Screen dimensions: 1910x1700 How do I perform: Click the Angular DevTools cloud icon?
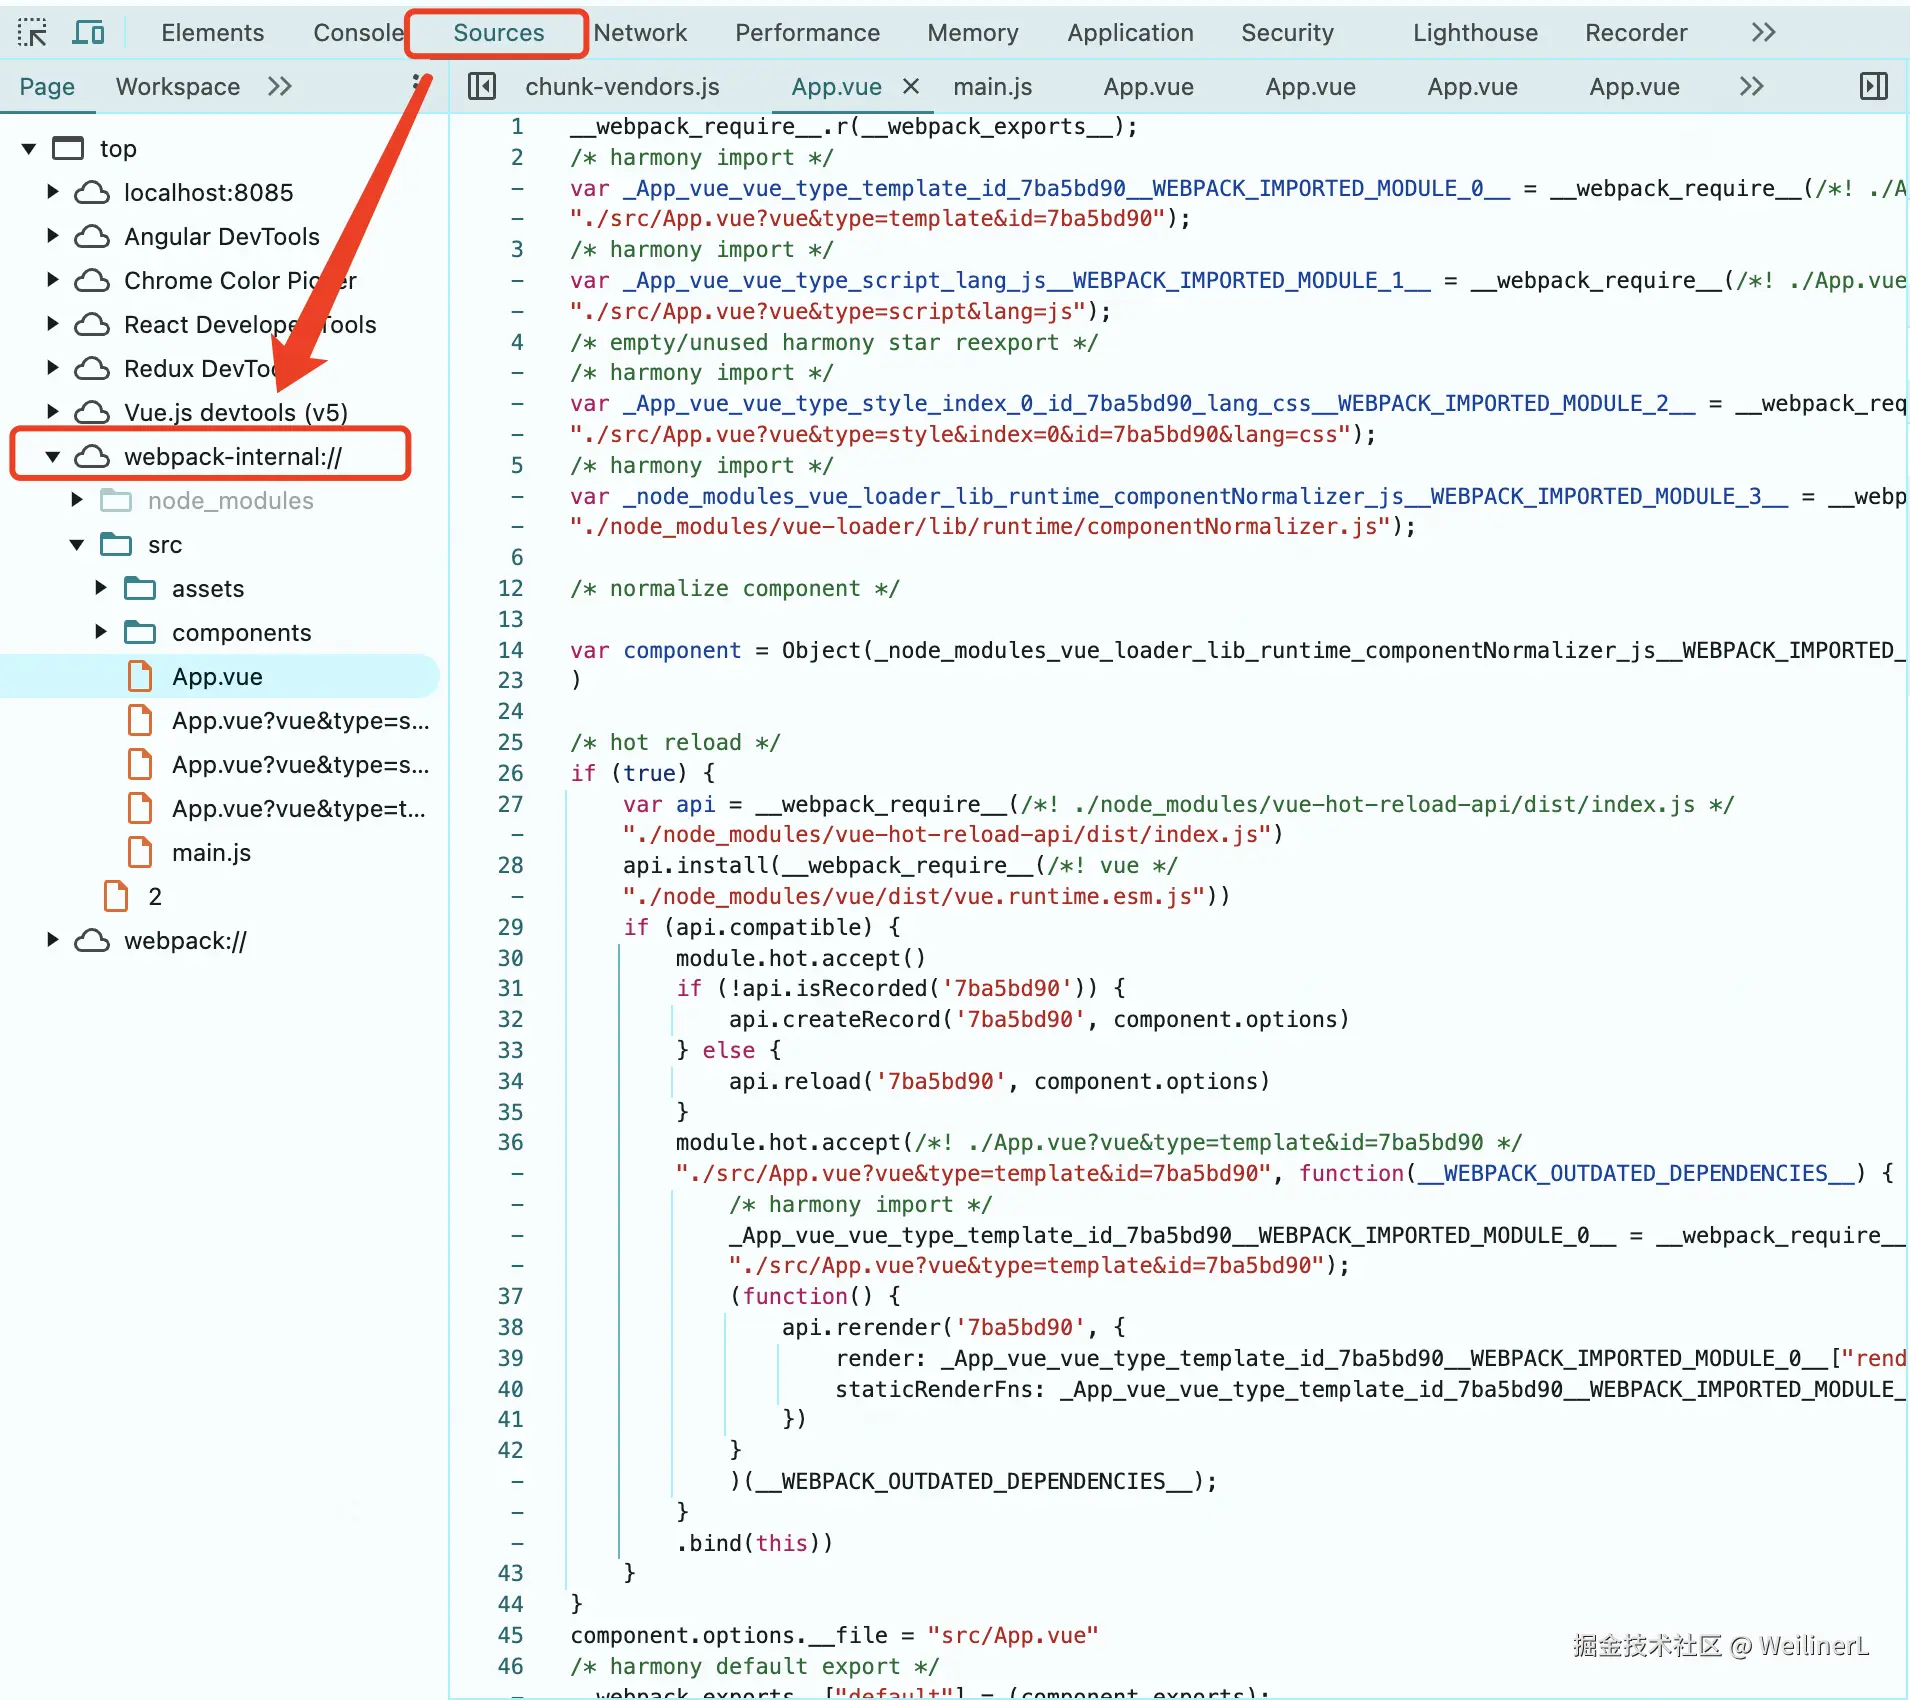(x=92, y=236)
